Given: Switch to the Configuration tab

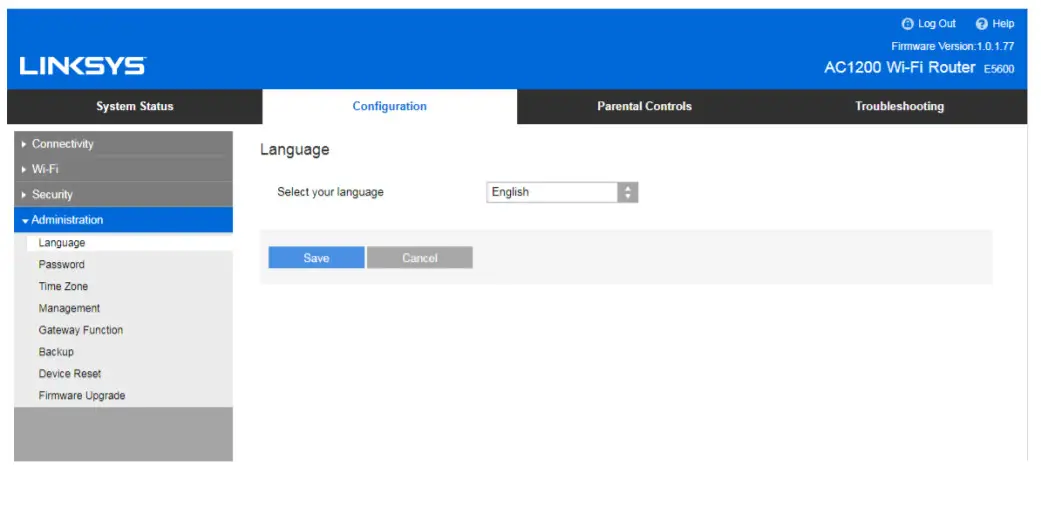Looking at the screenshot, I should pyautogui.click(x=390, y=106).
